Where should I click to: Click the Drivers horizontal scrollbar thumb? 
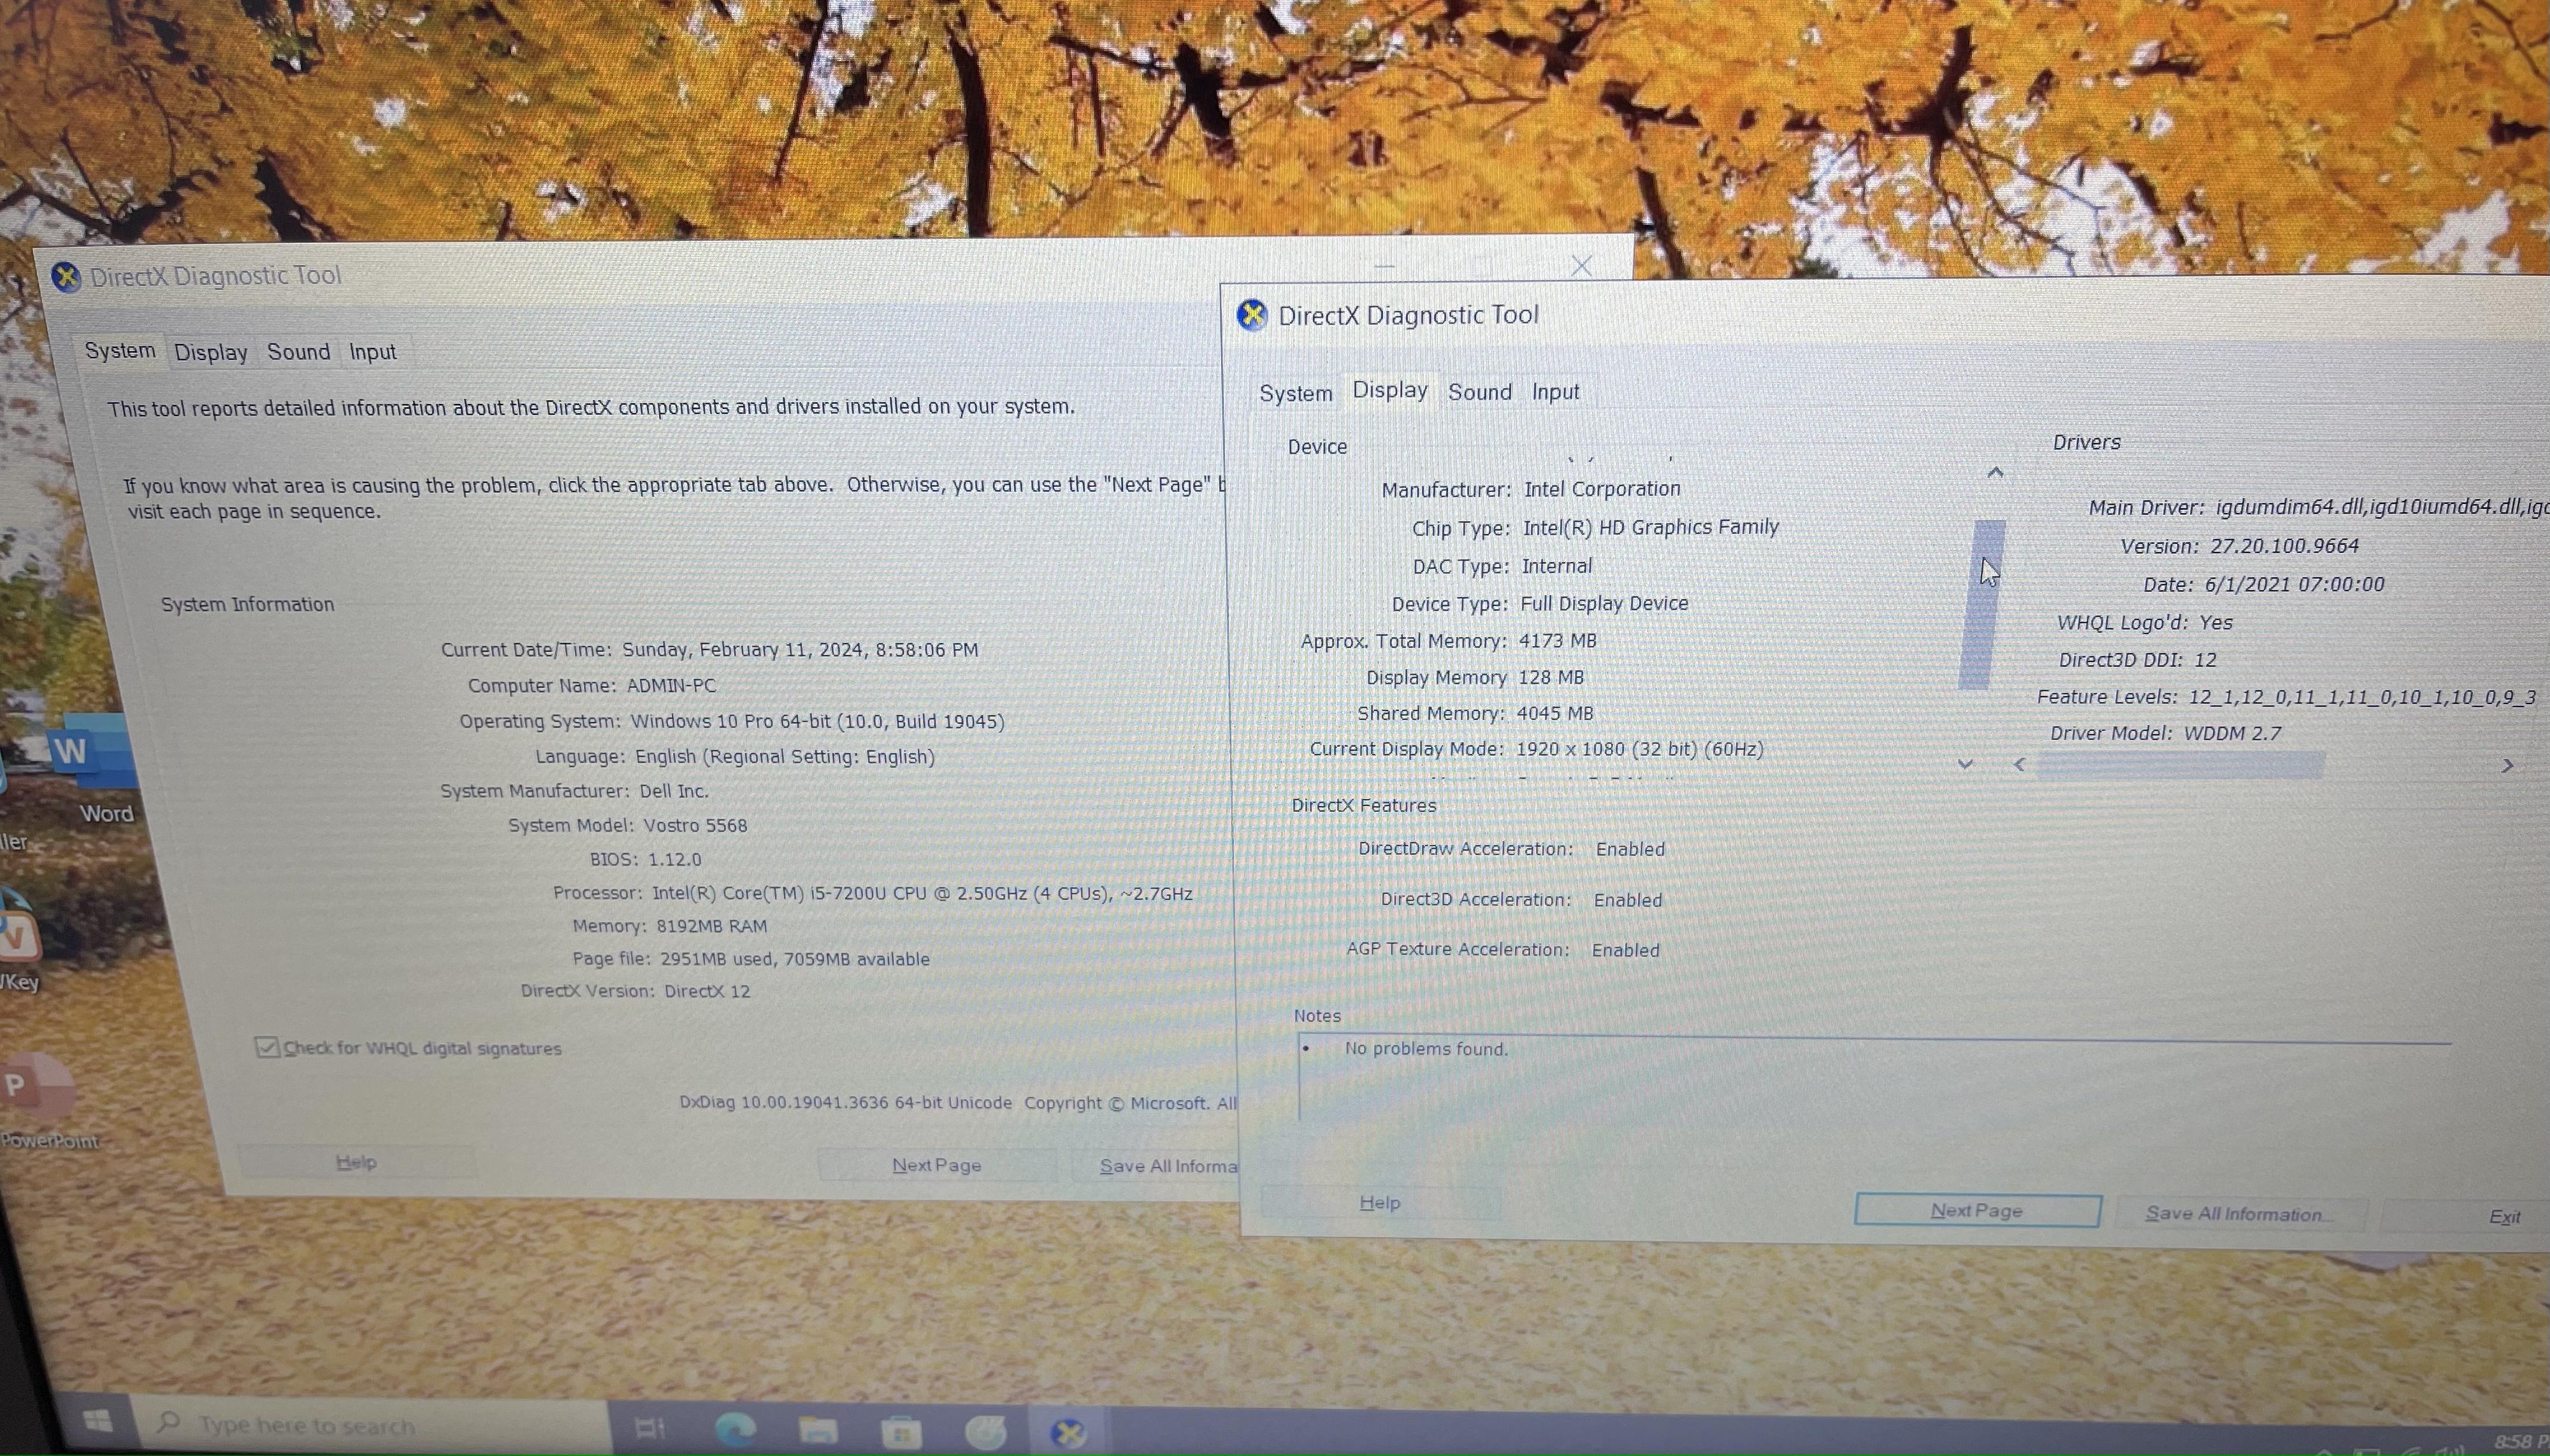2181,766
